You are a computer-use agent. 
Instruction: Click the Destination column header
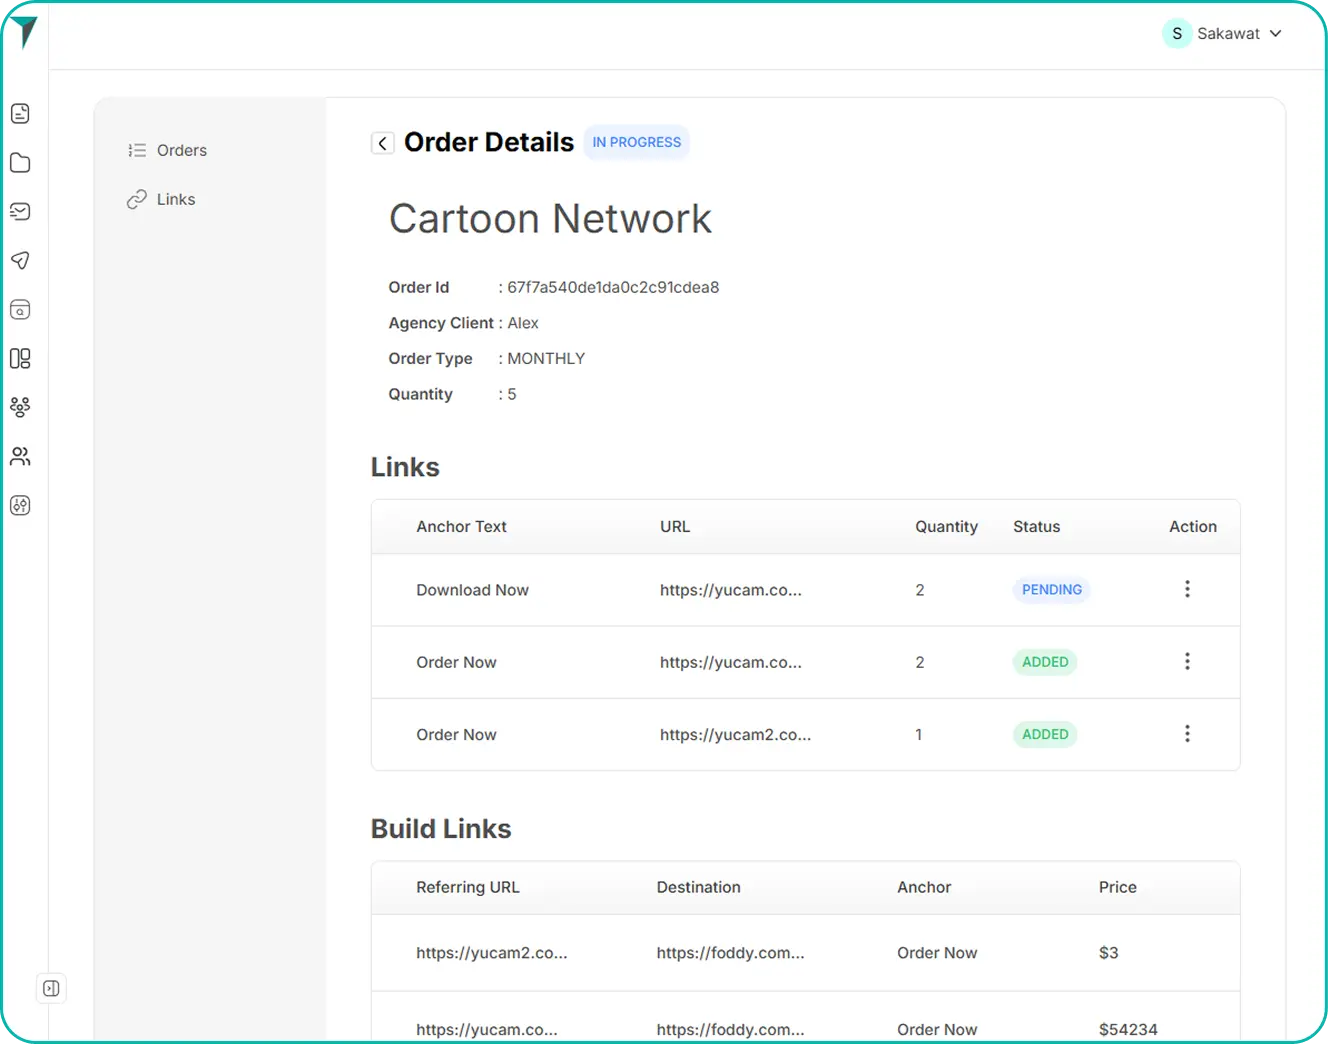698,887
